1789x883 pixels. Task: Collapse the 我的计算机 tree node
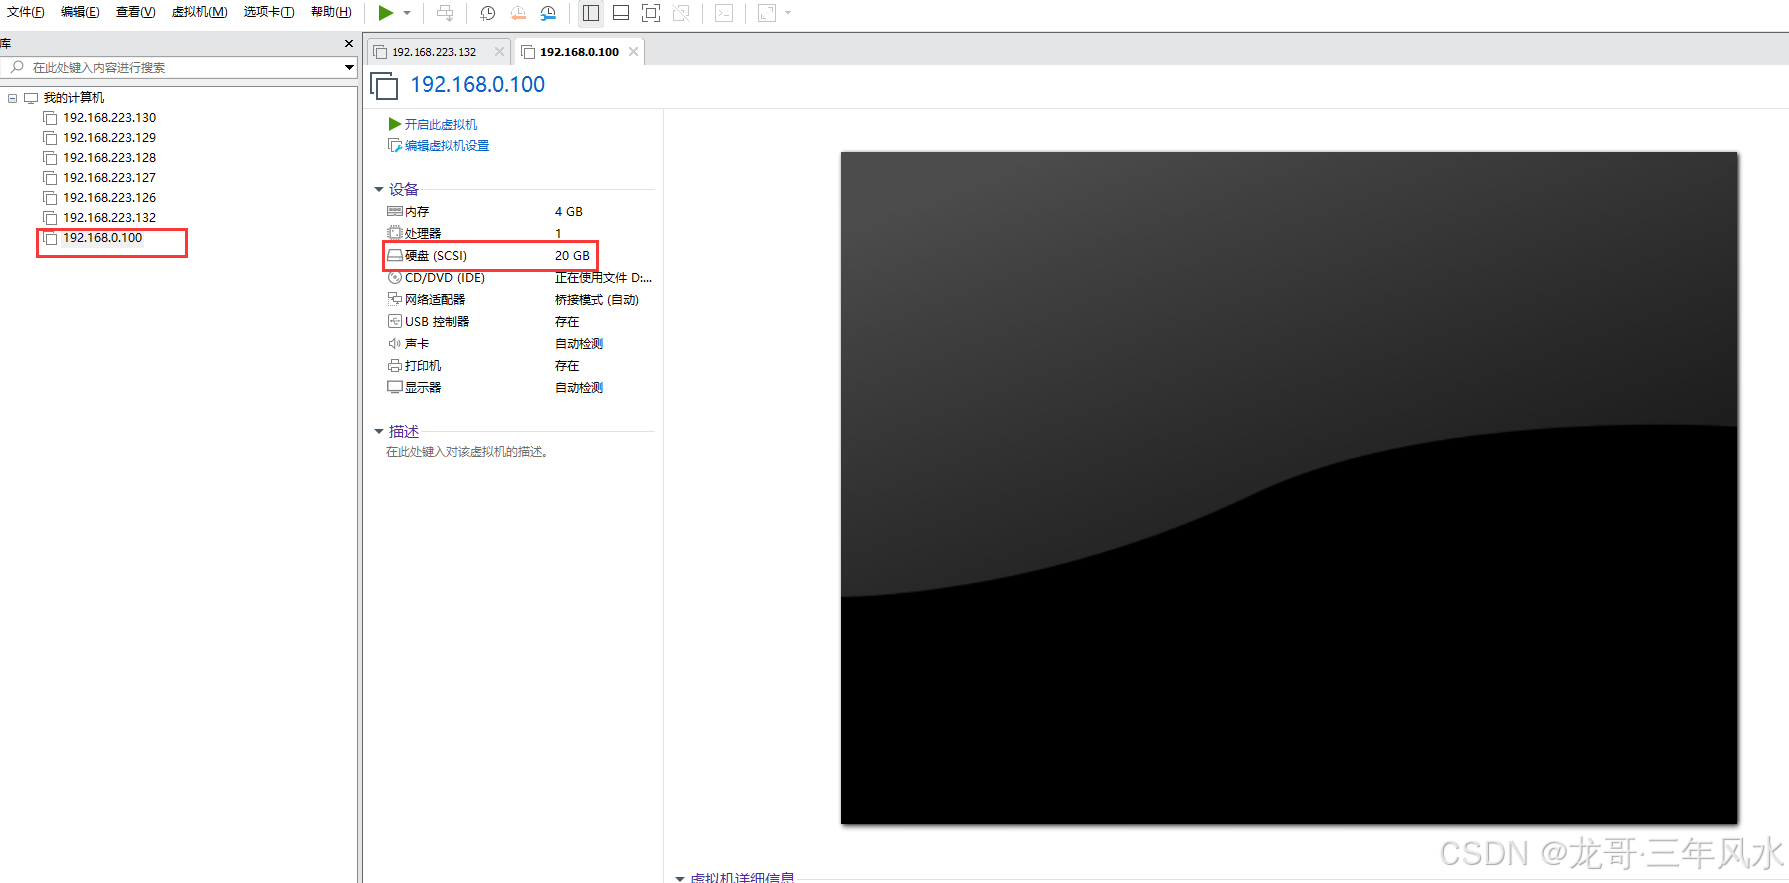click(12, 98)
